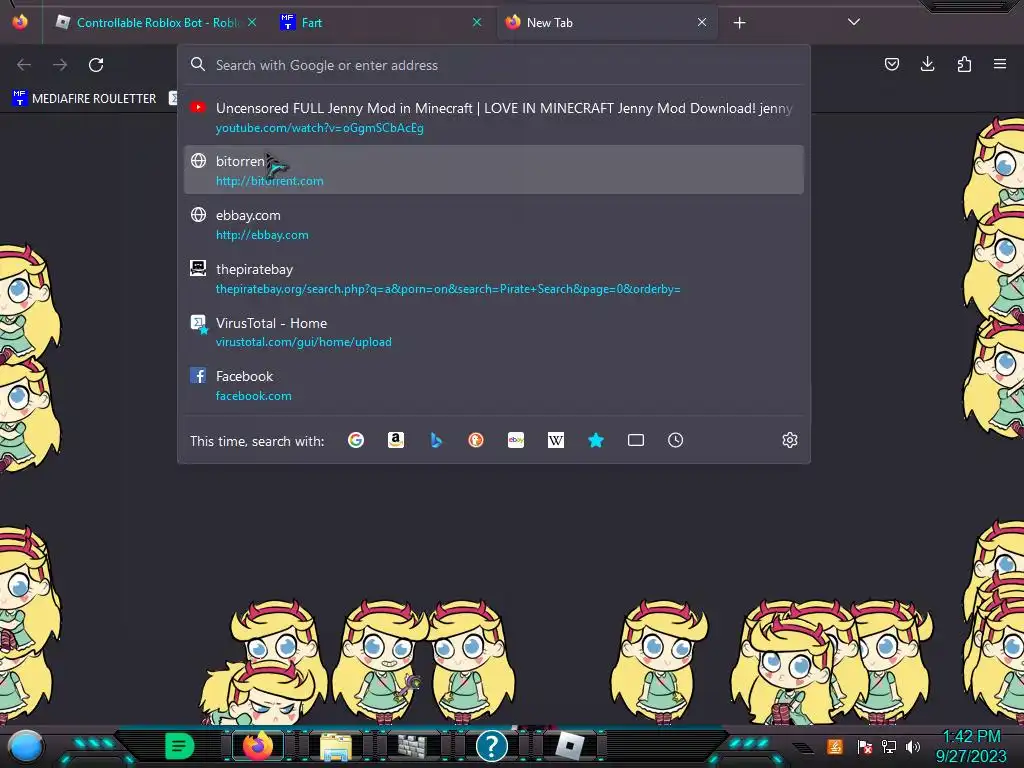Open Action Center flag tray icon
The height and width of the screenshot is (768, 1024).
coord(865,746)
